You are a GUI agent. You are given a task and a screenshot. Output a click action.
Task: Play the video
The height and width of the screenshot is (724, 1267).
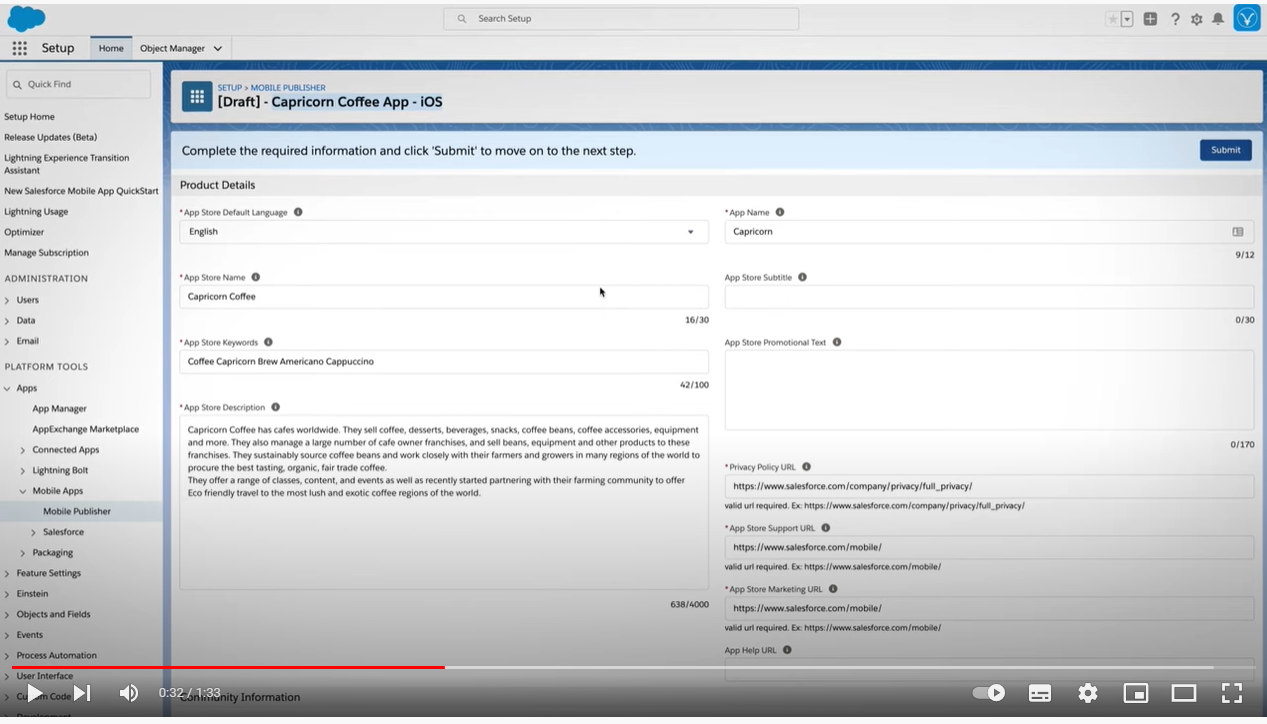click(x=35, y=693)
